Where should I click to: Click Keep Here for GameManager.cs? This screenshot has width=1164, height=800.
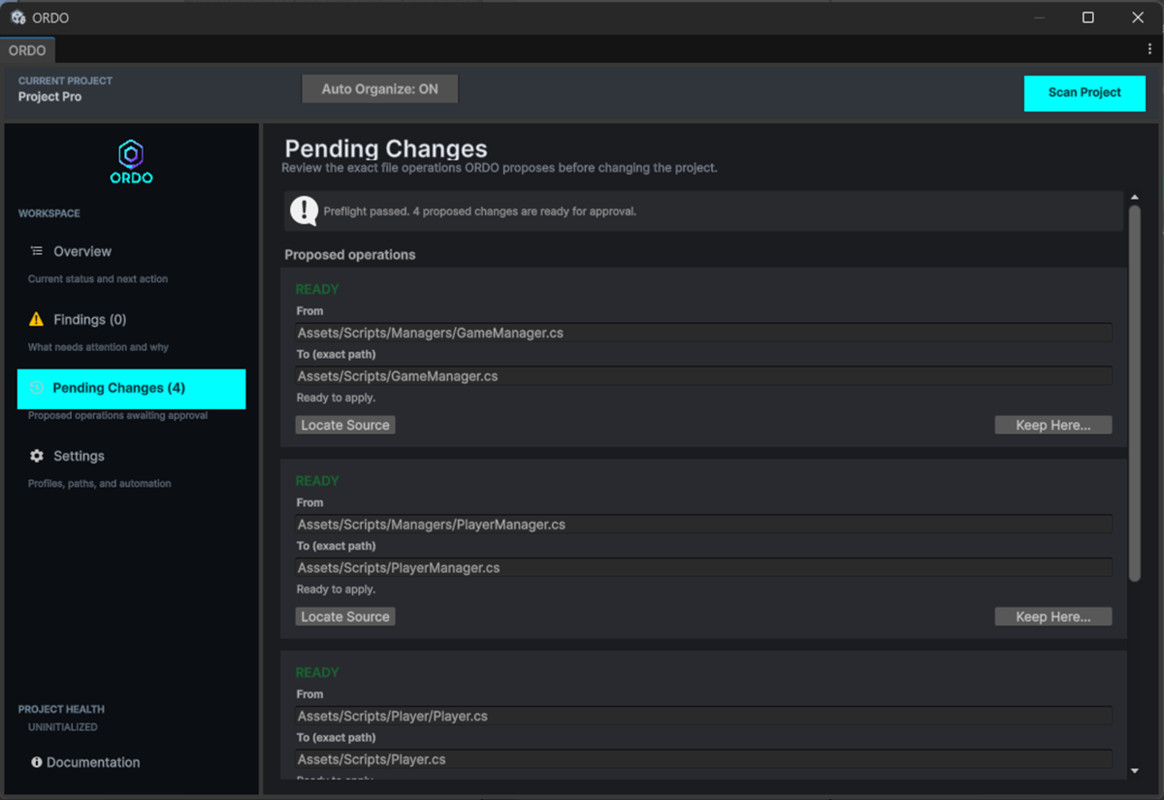coord(1053,424)
